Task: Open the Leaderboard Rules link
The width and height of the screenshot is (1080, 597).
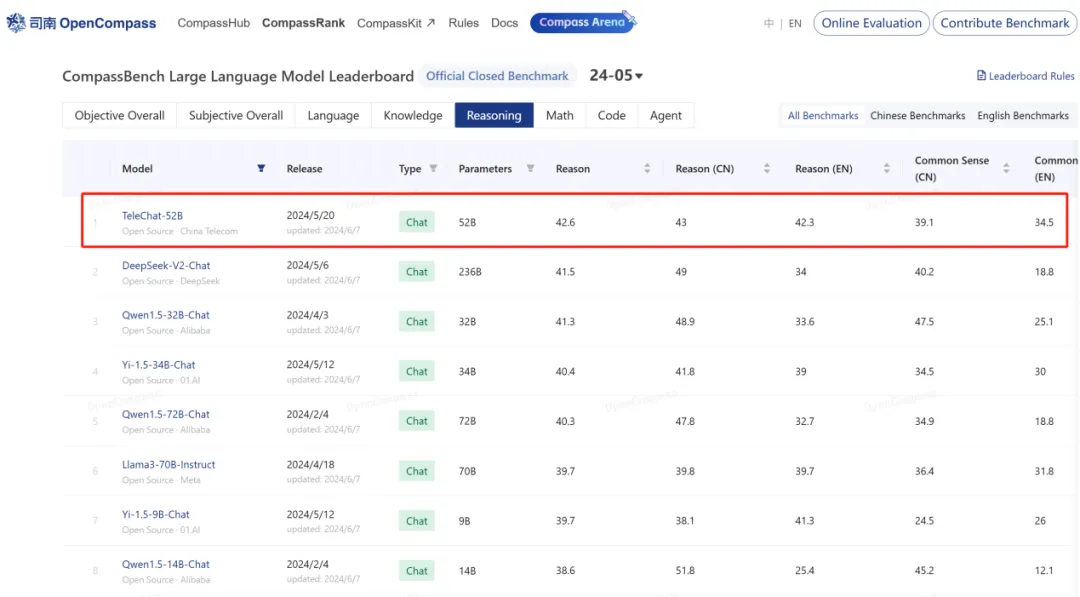Action: (x=1025, y=76)
